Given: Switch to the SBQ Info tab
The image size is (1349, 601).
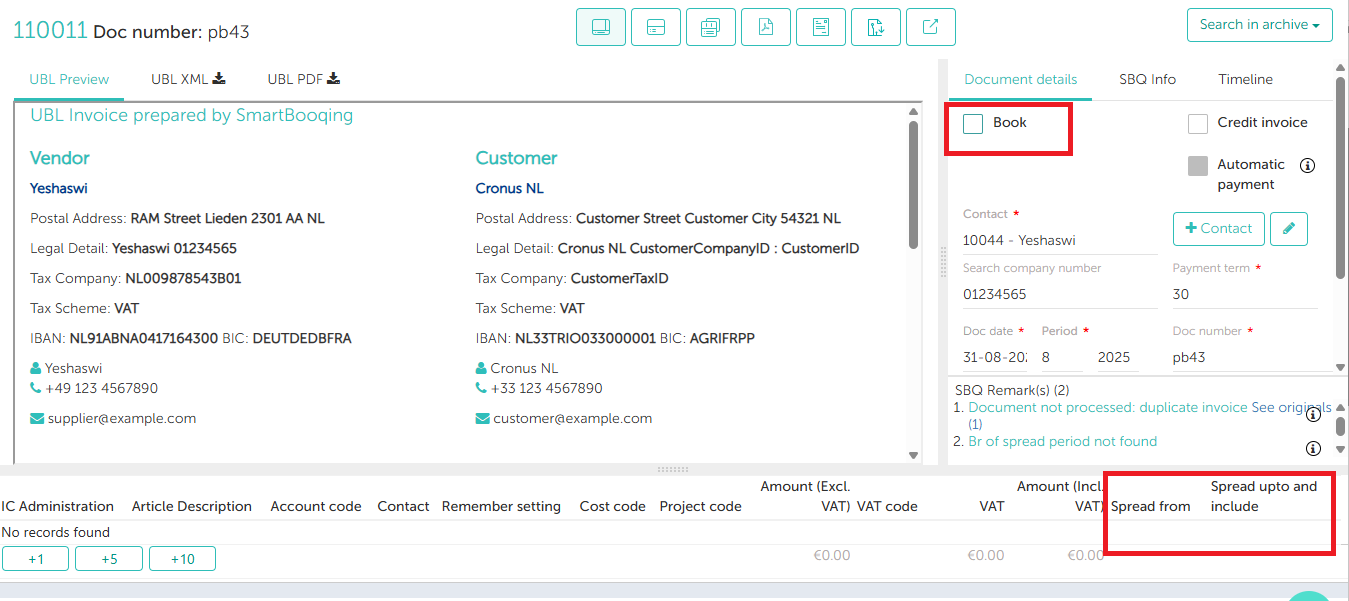Looking at the screenshot, I should (x=1147, y=79).
